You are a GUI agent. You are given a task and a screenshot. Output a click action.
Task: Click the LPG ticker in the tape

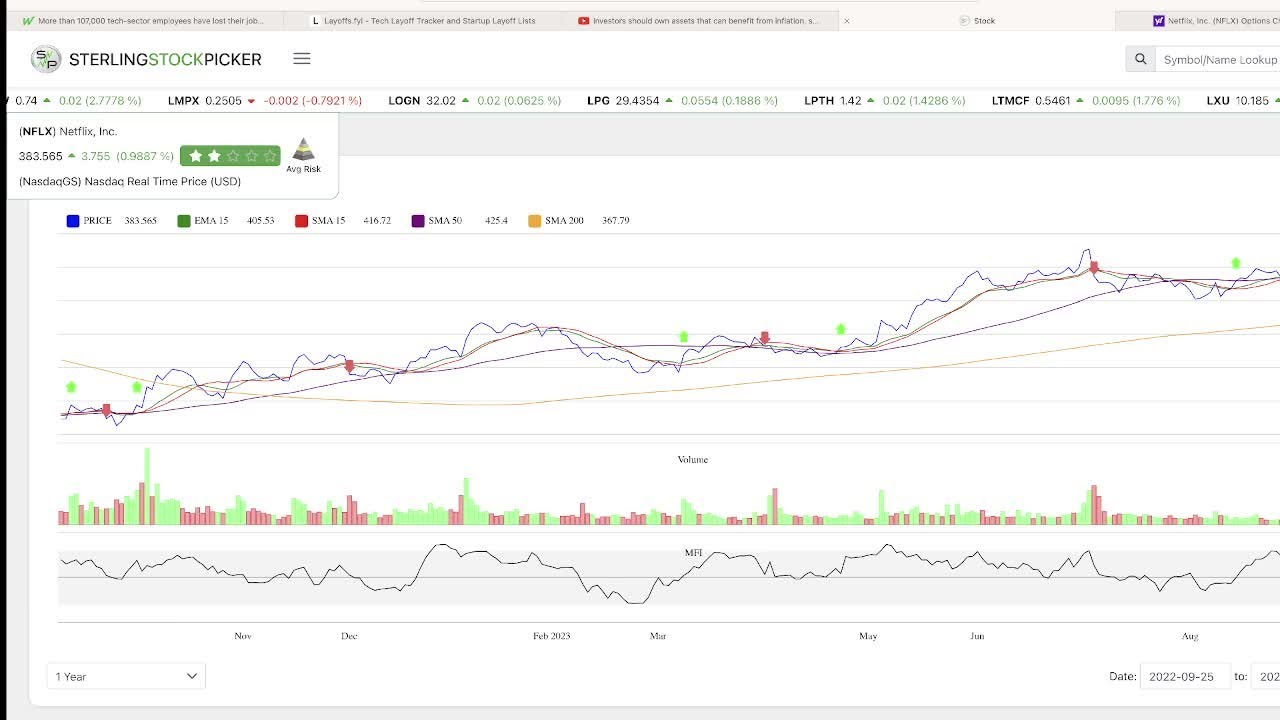[x=598, y=101]
